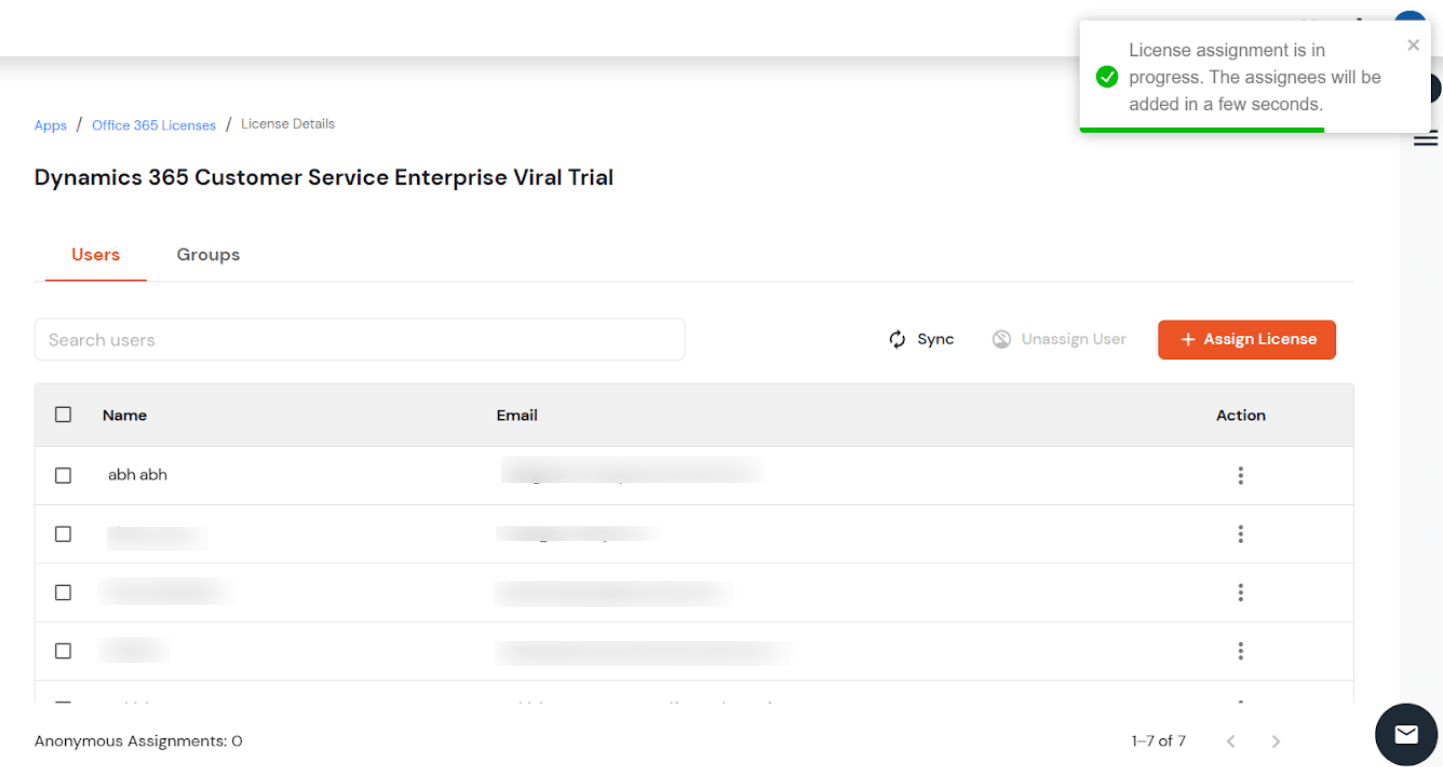Click the Unassign User icon
This screenshot has height=767, width=1443.
tap(1001, 339)
